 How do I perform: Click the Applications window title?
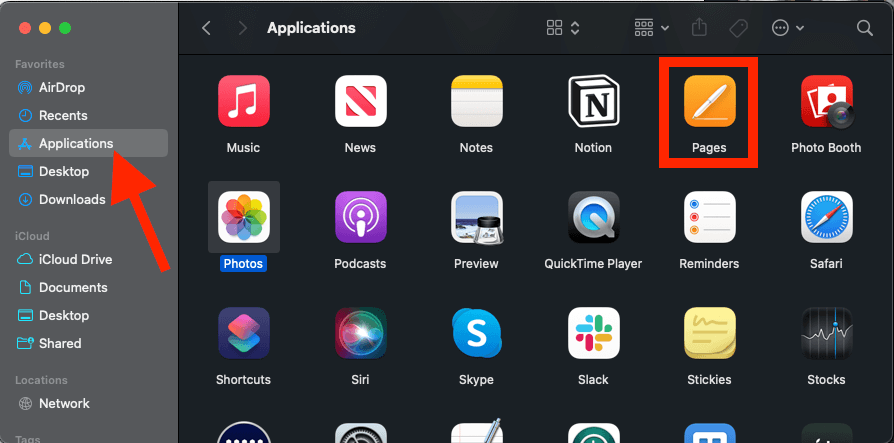pyautogui.click(x=311, y=28)
